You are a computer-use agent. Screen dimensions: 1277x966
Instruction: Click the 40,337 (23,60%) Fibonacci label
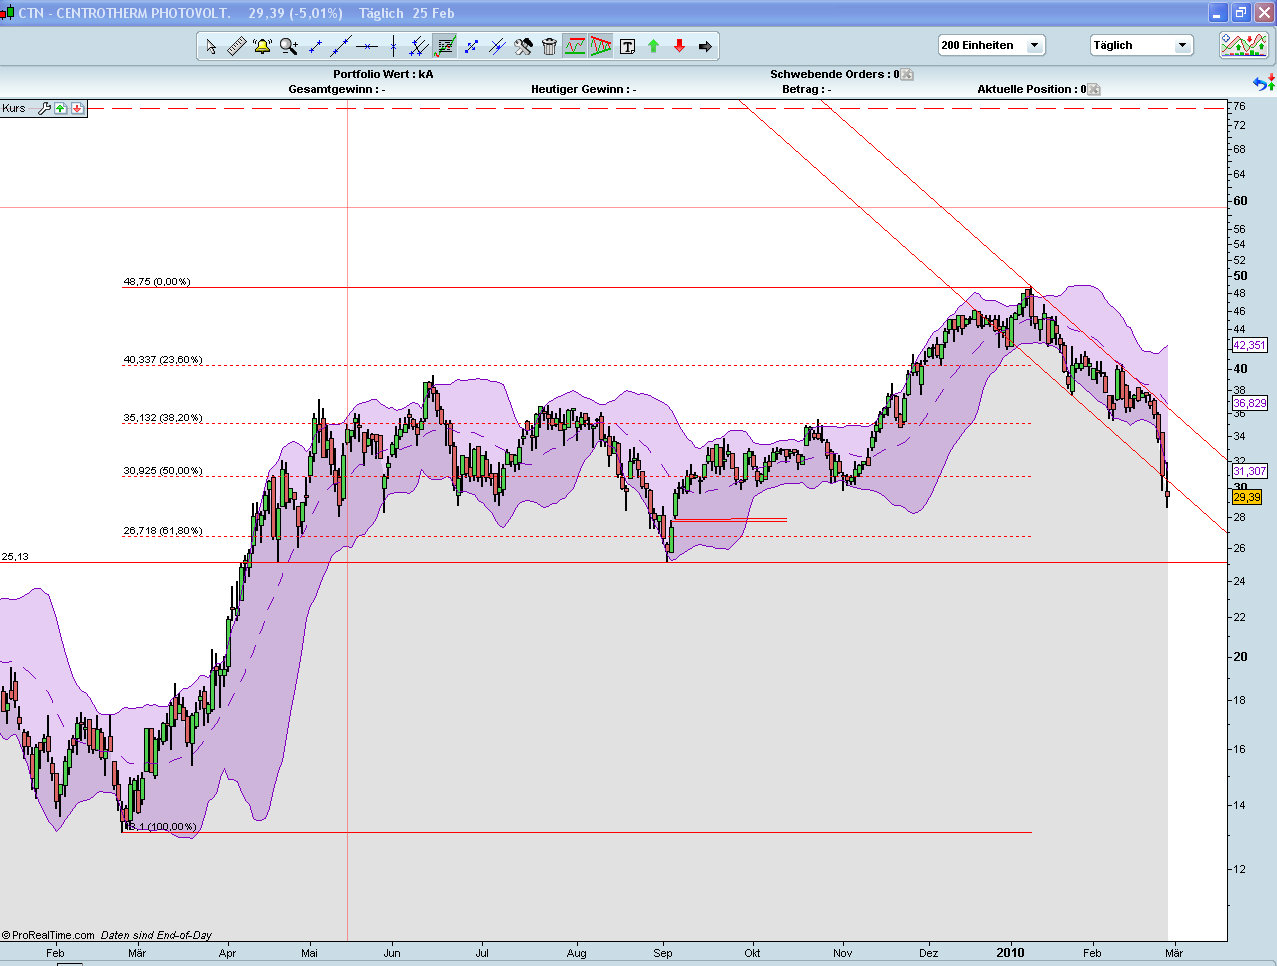click(x=163, y=360)
